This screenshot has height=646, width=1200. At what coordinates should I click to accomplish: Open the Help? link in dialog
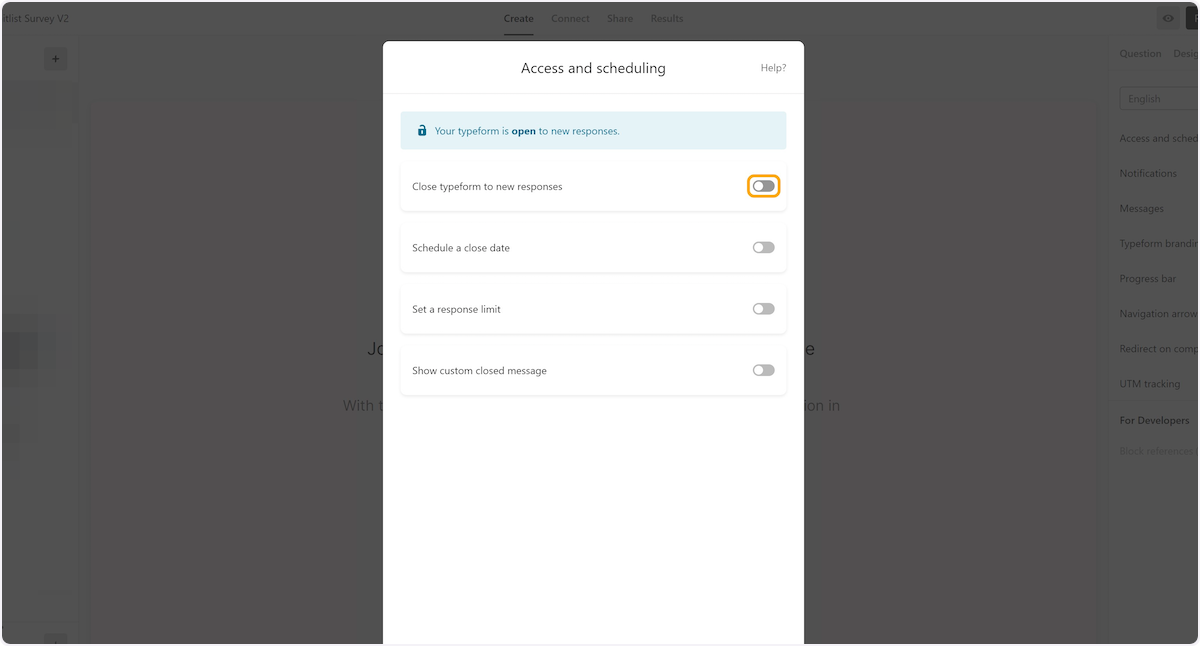[773, 68]
